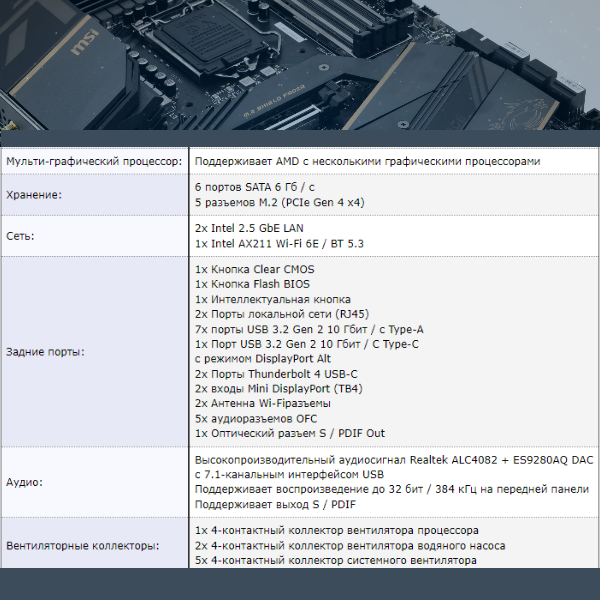Click '1x Intel AX211 Wi-Fi 6E / BT 5.3' line
600x600 pixels.
click(x=279, y=244)
